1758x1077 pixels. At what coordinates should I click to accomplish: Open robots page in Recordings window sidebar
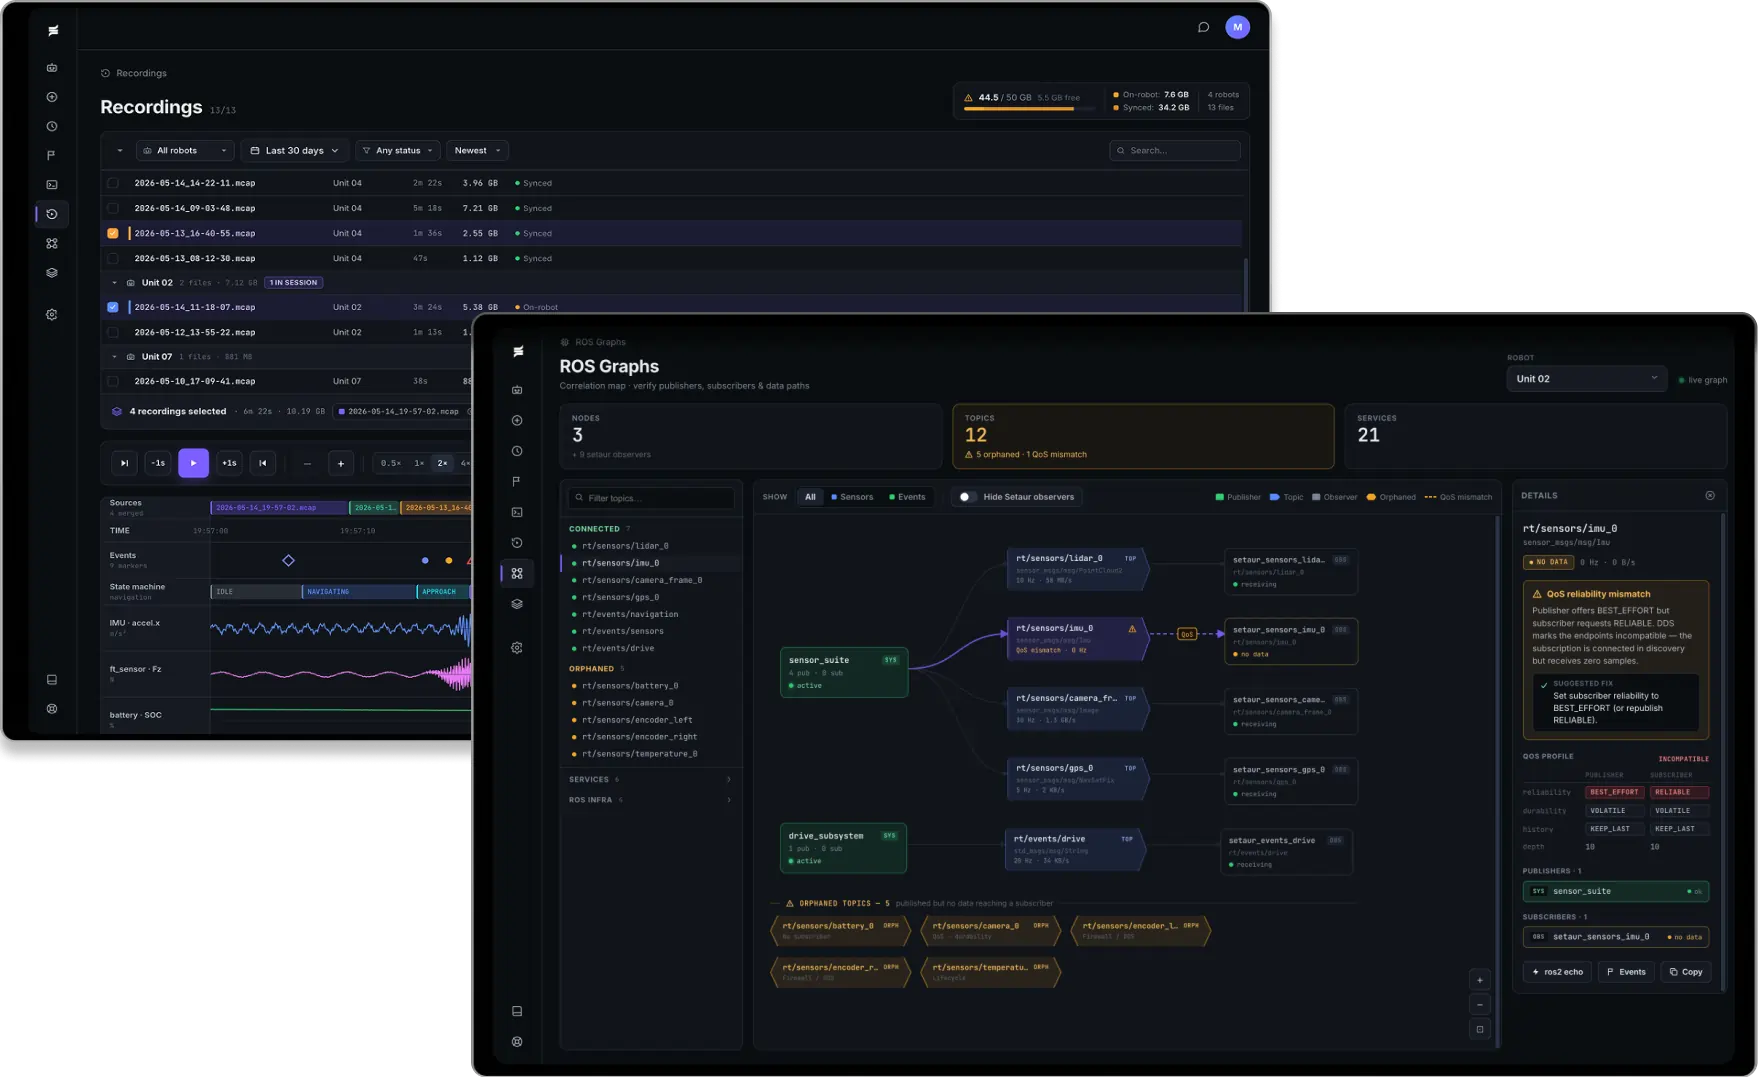(52, 68)
